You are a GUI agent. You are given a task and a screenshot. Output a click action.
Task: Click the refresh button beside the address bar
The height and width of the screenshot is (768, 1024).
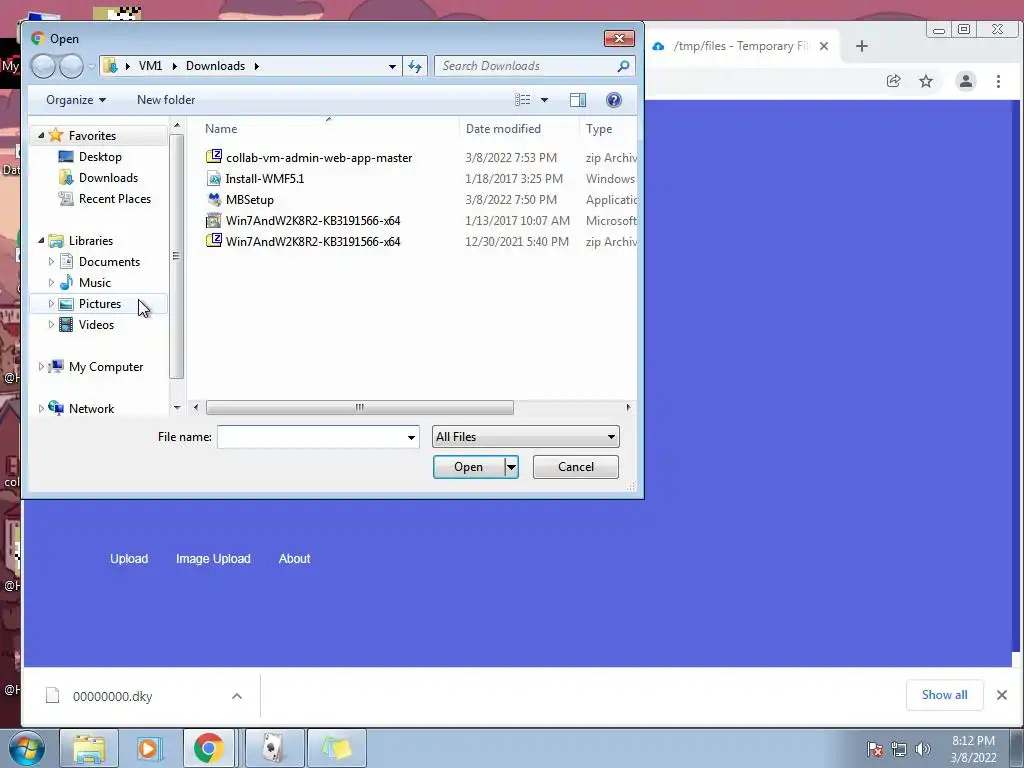tap(415, 66)
